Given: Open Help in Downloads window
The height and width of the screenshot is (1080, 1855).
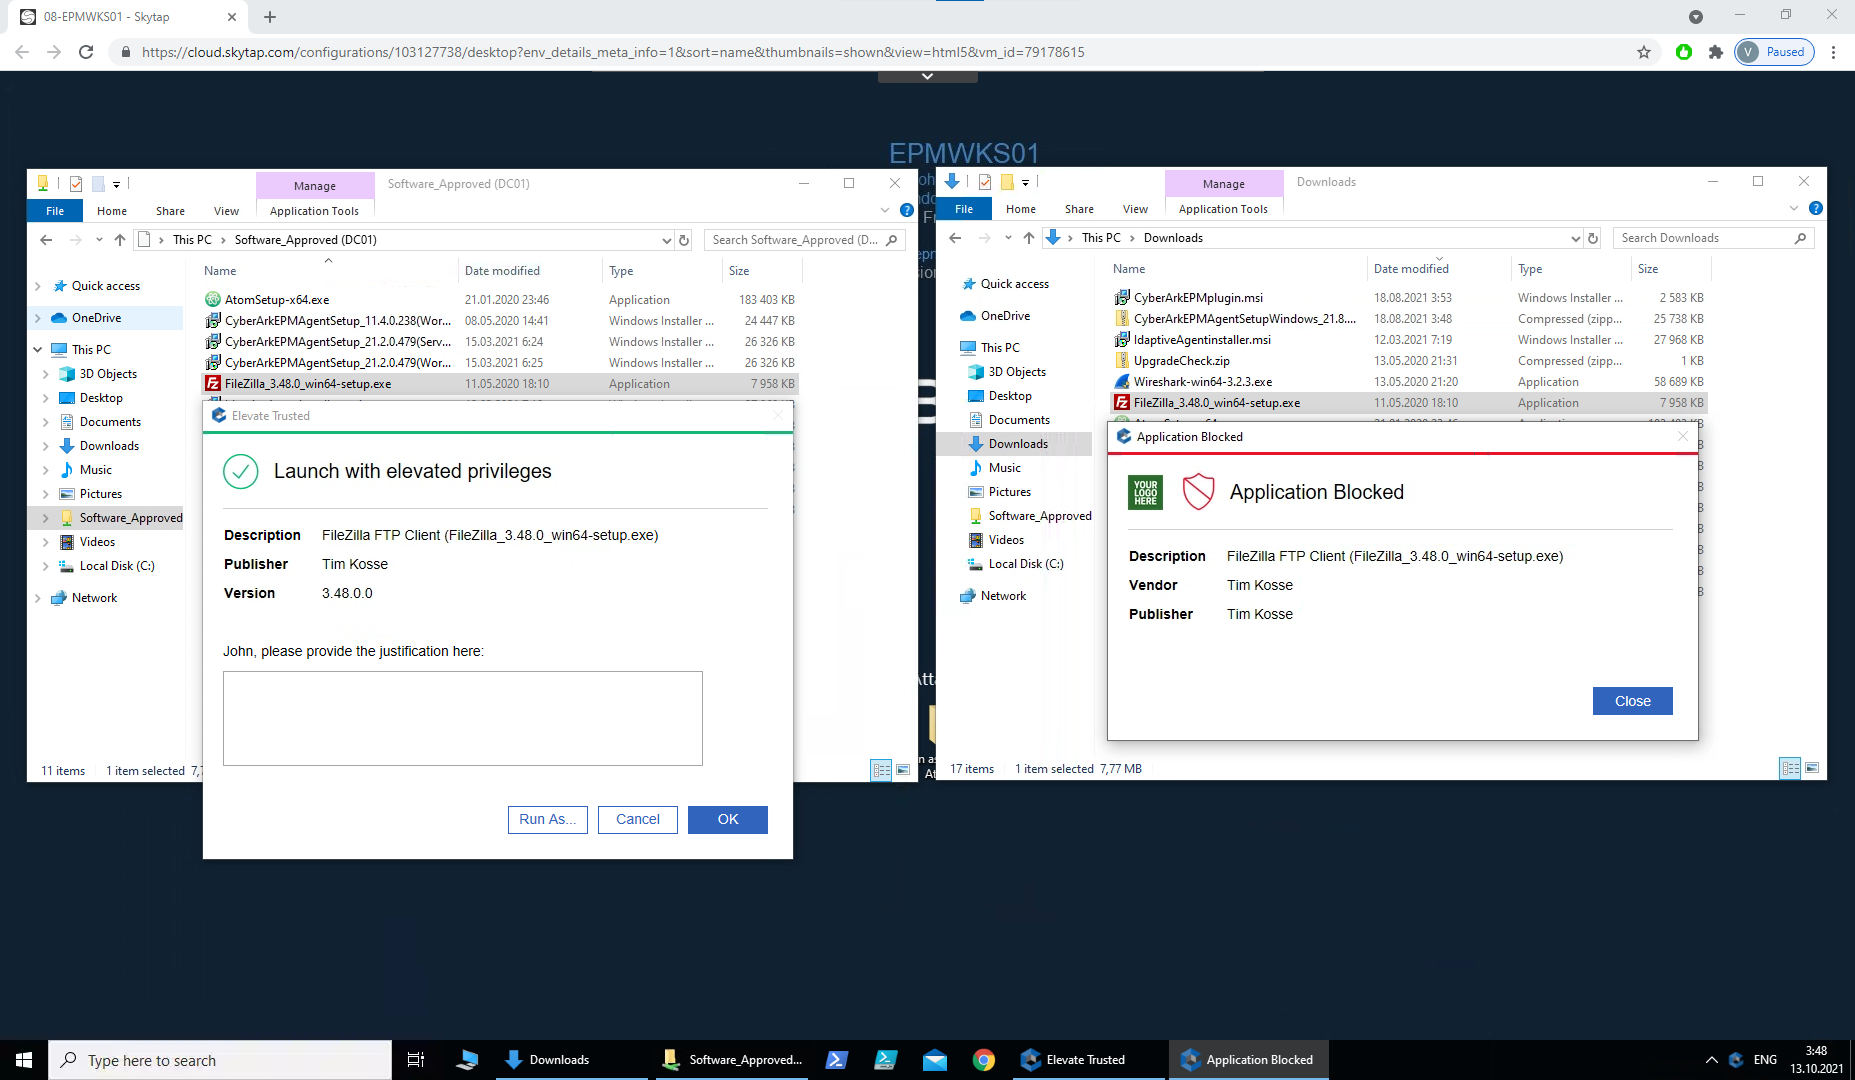Looking at the screenshot, I should [x=1816, y=208].
